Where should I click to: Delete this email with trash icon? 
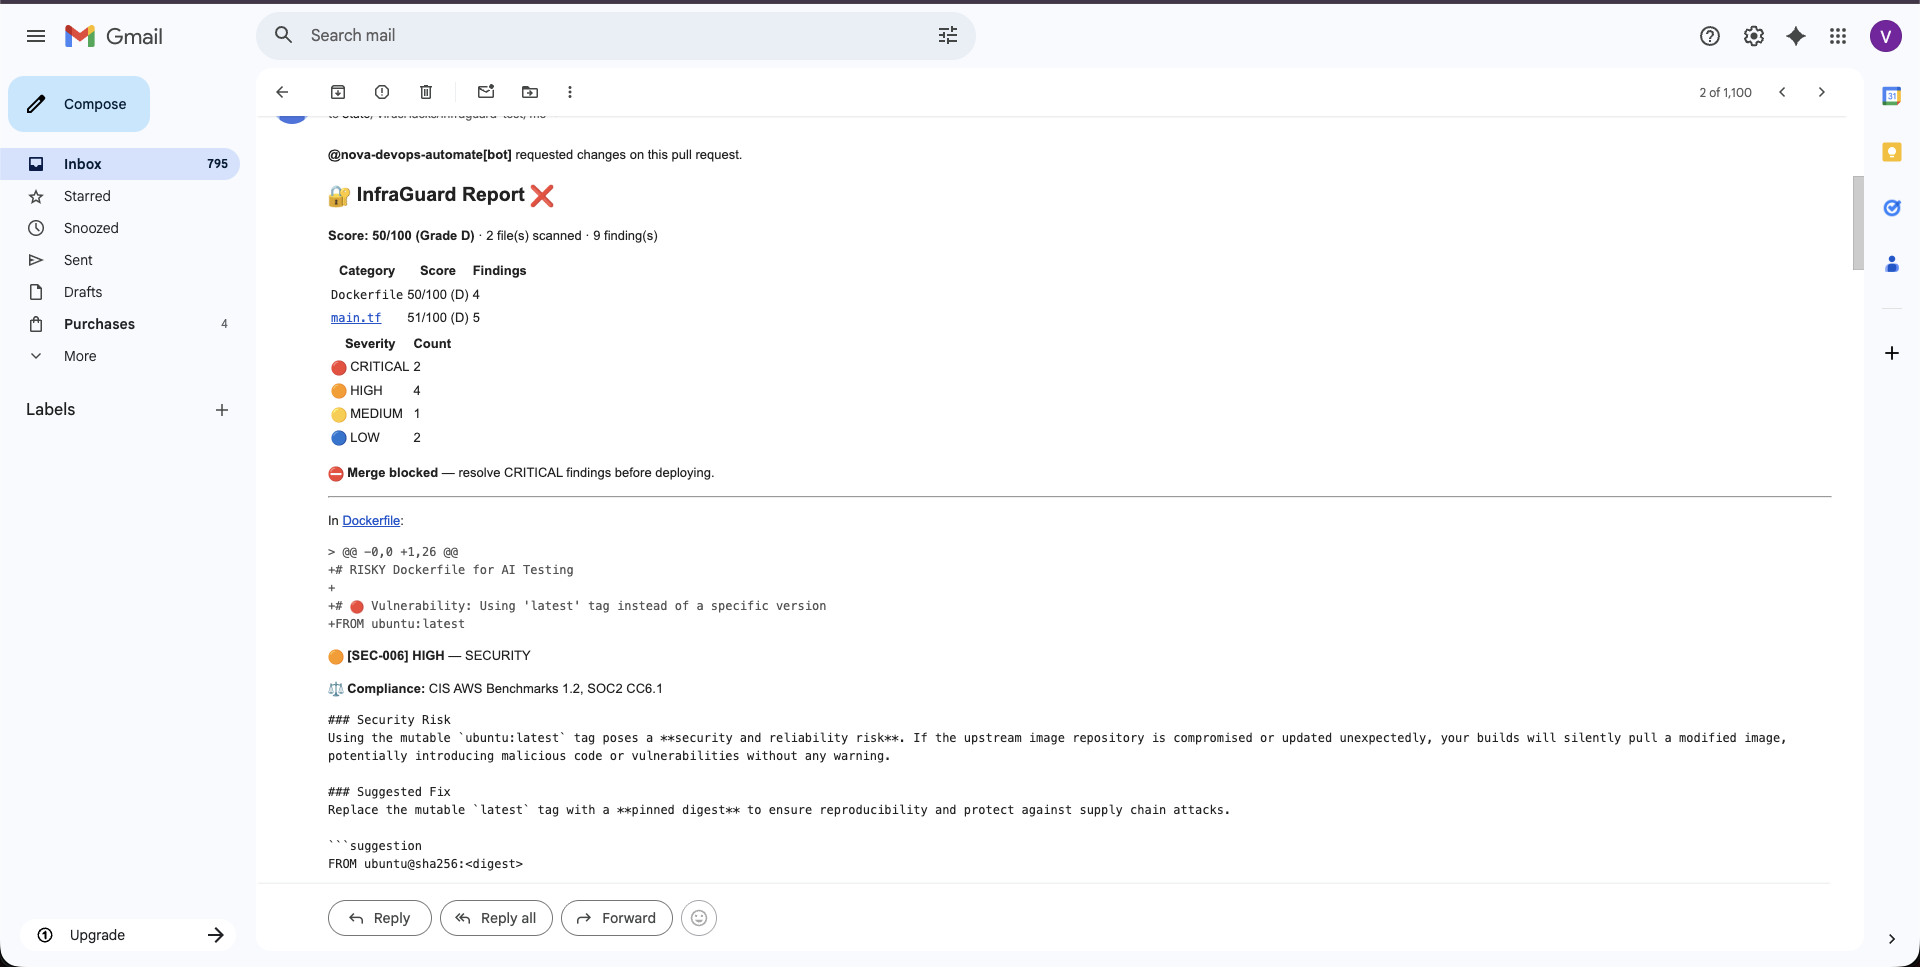coord(426,92)
